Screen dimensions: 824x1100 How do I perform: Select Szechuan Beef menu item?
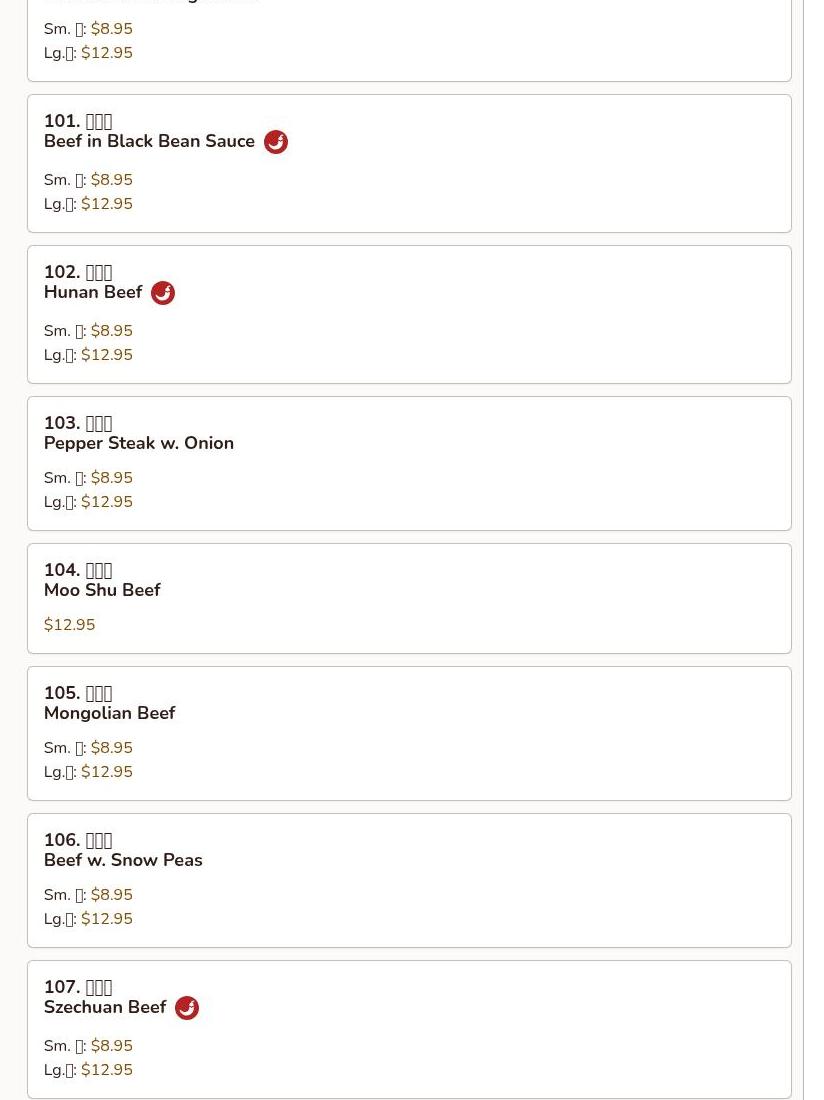105,1007
